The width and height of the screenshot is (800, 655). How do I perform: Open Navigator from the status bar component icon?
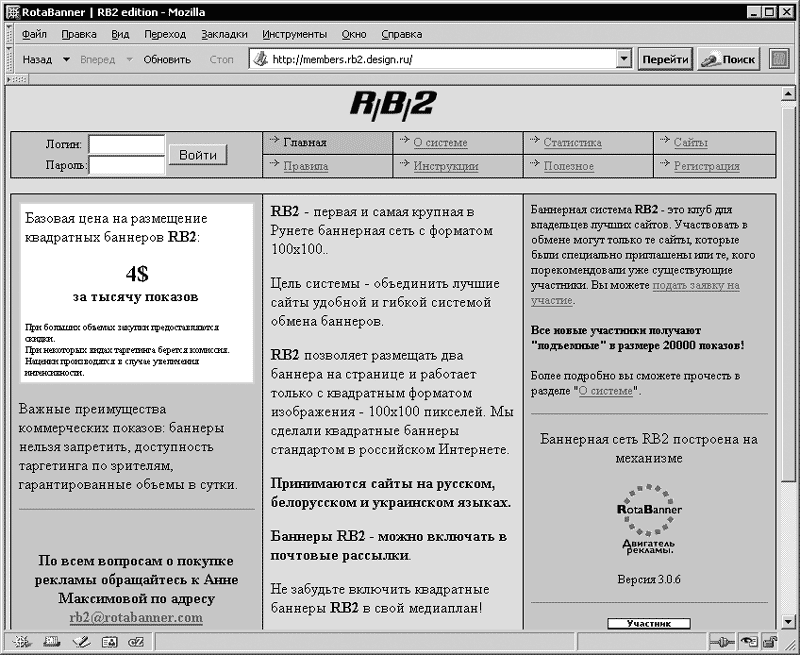click(18, 642)
